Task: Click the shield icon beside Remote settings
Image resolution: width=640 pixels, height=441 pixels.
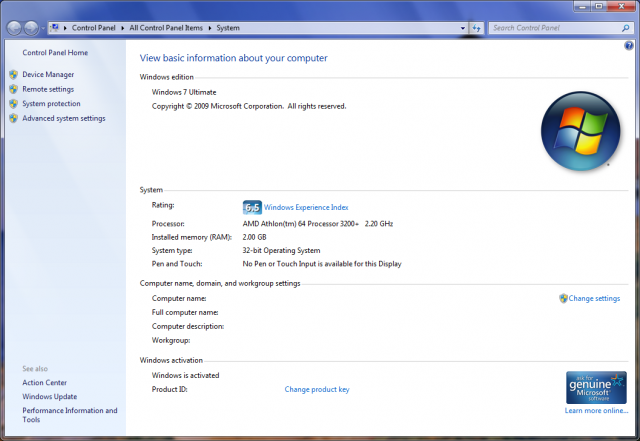Action: pos(13,89)
